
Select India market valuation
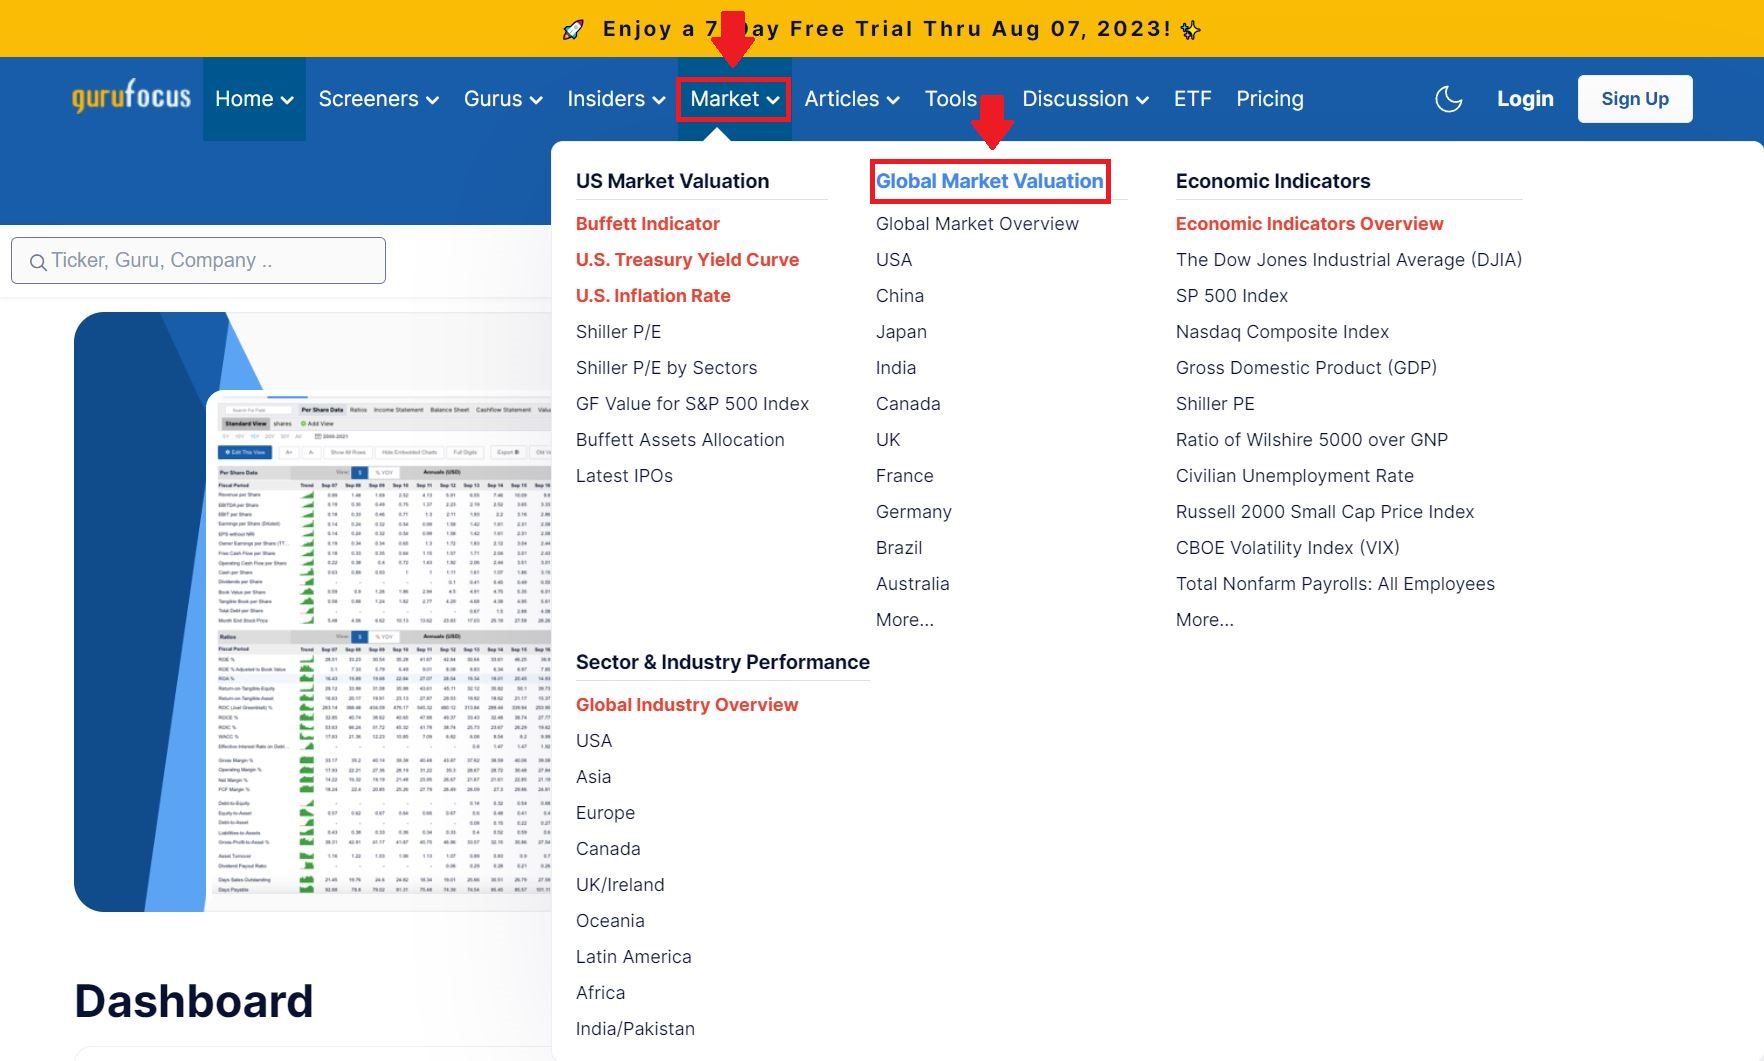click(896, 368)
